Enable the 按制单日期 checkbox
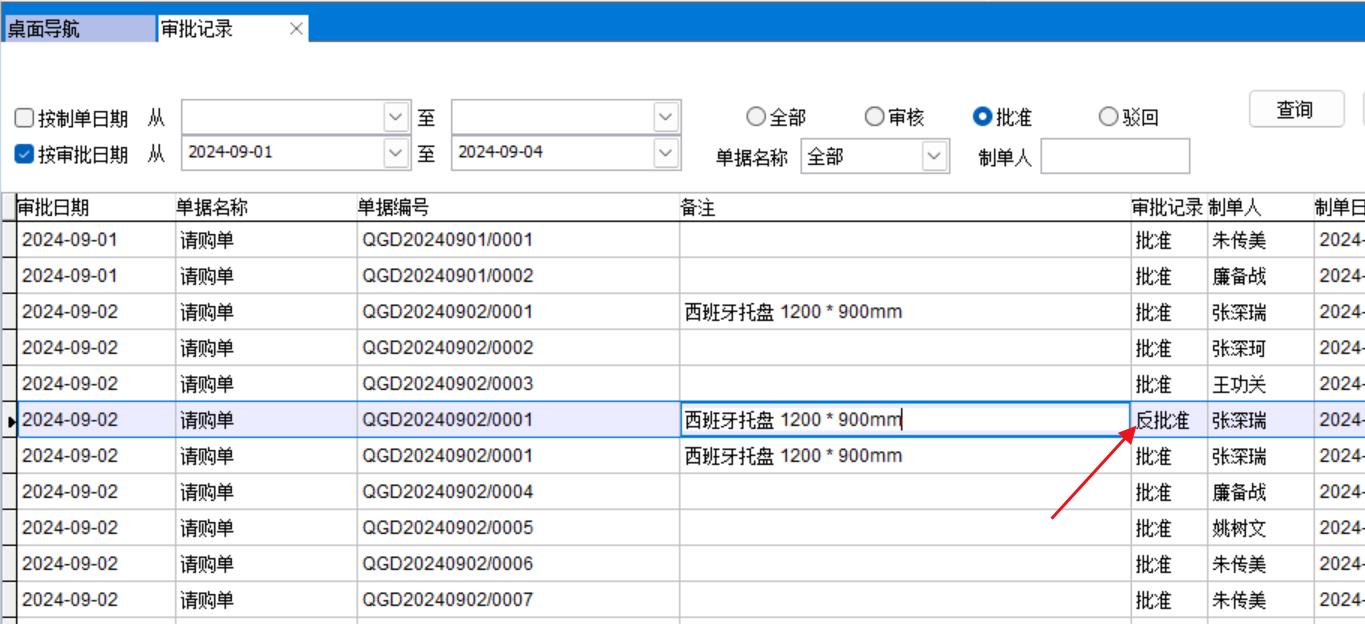 tap(24, 119)
